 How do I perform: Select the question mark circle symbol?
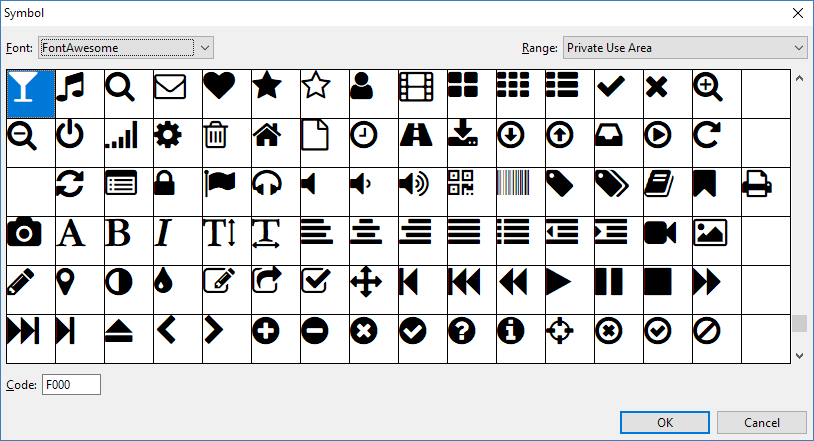click(471, 339)
